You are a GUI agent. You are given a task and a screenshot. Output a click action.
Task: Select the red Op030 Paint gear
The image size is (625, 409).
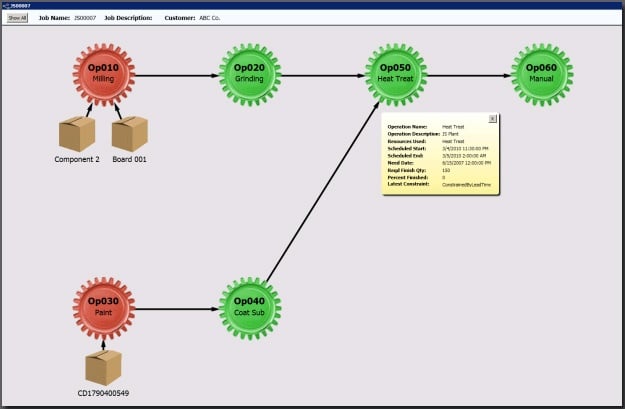(103, 308)
